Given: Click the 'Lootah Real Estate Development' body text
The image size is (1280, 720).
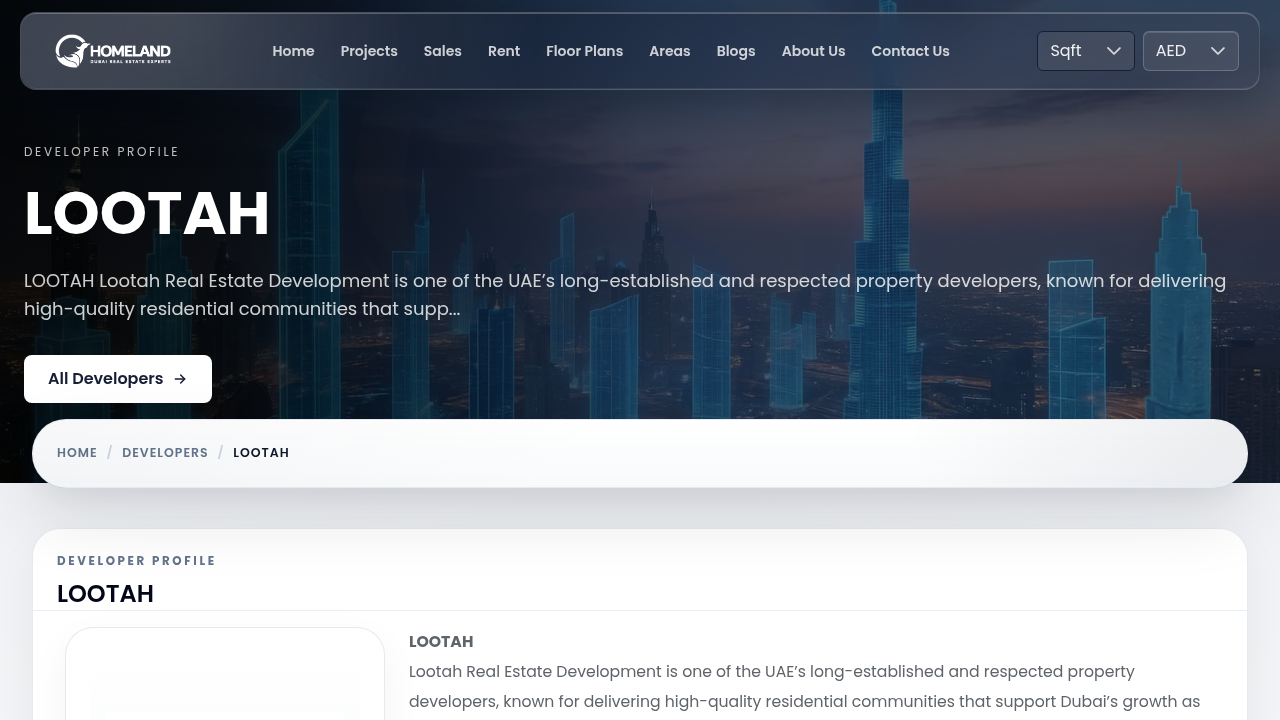Looking at the screenshot, I should point(805,687).
